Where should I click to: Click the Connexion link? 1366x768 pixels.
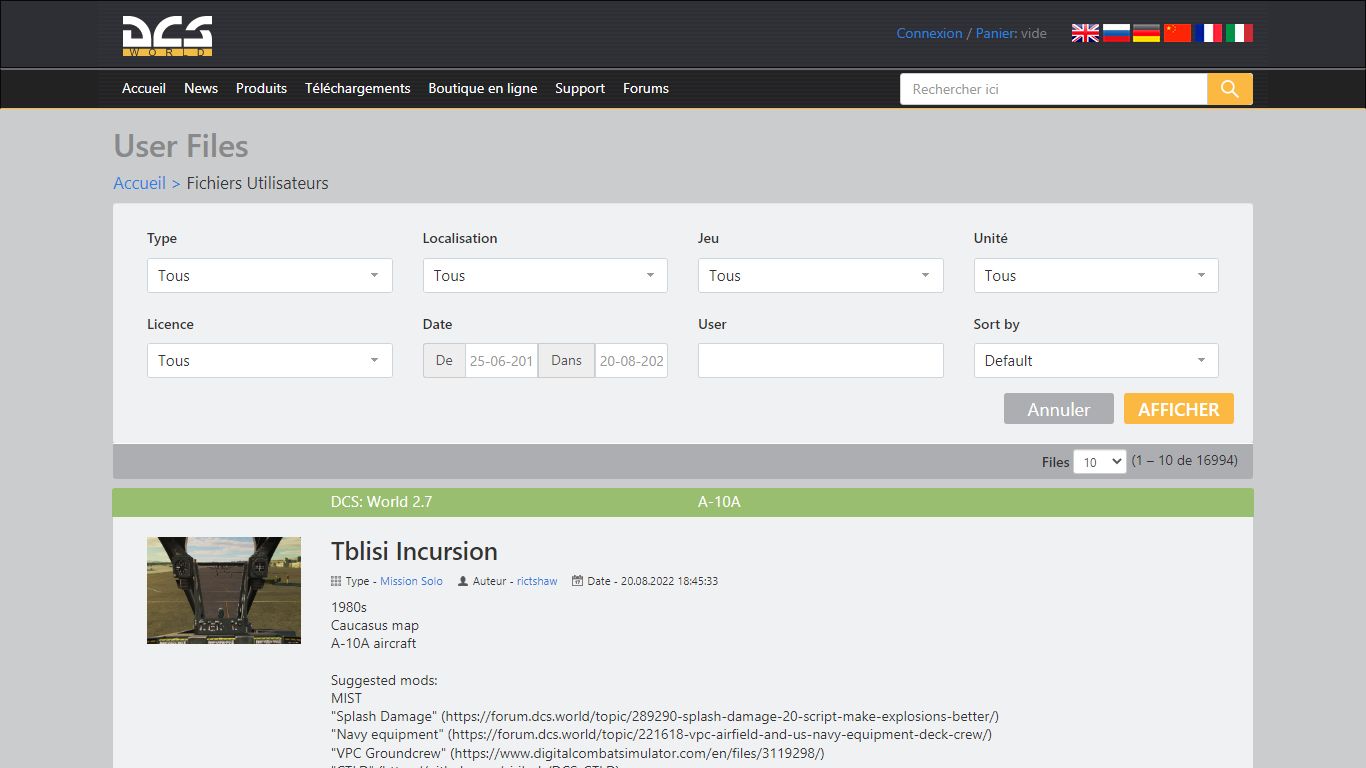point(929,33)
